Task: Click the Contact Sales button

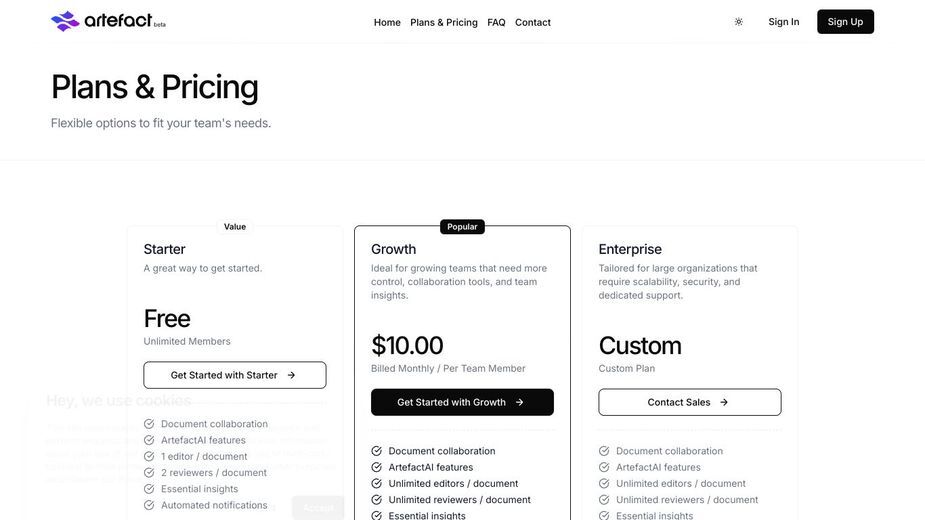Action: (690, 403)
